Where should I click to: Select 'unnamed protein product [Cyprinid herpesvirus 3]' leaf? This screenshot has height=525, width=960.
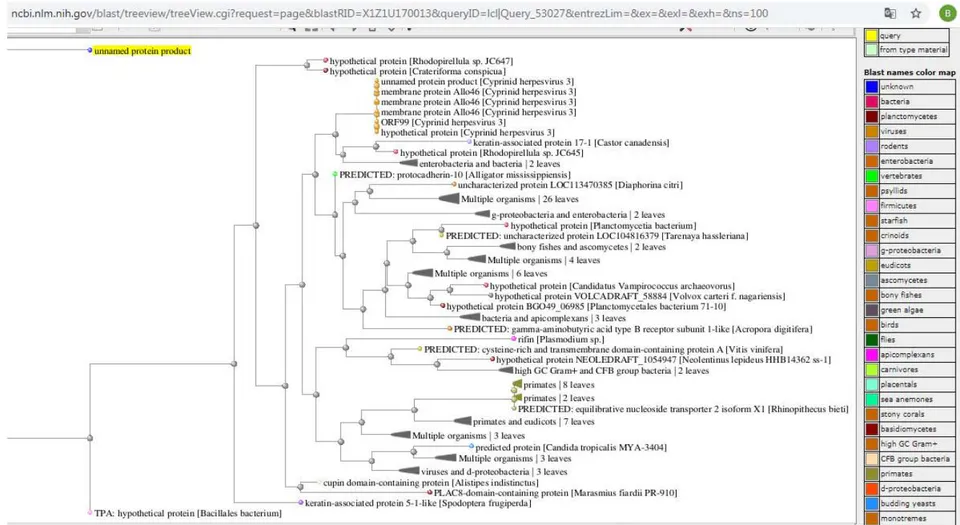point(478,81)
